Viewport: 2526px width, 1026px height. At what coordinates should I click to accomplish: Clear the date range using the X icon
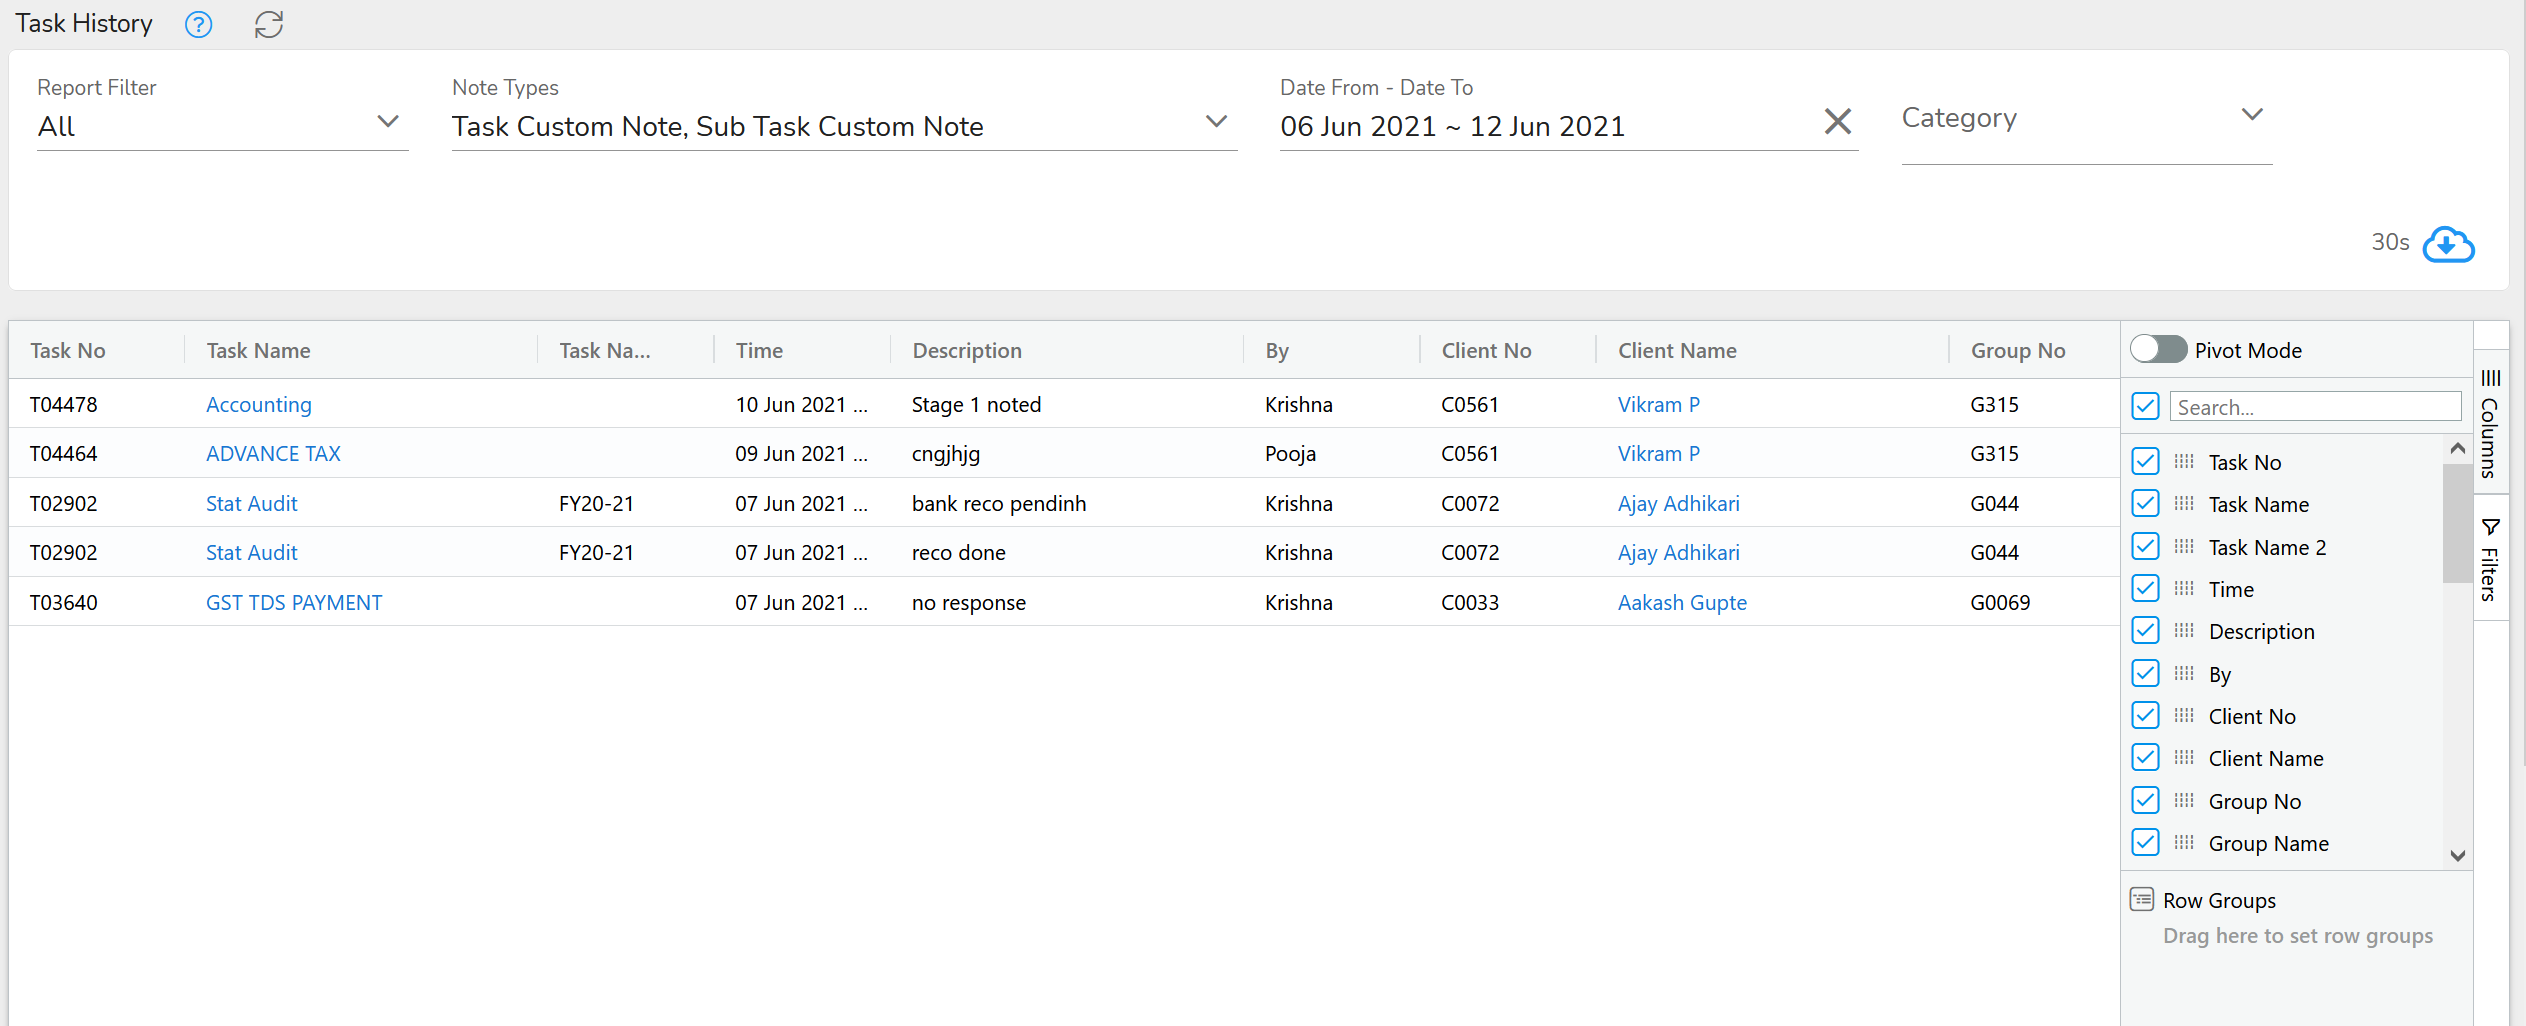click(x=1837, y=121)
